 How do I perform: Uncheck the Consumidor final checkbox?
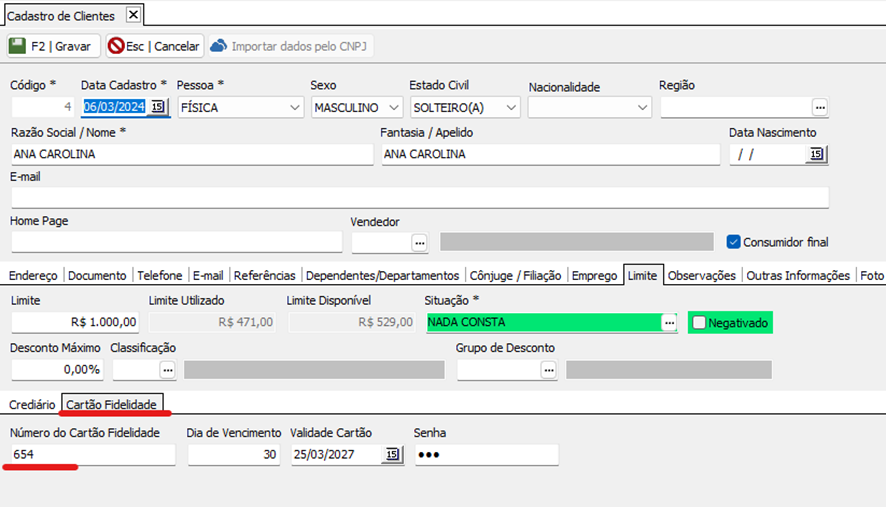tap(733, 242)
